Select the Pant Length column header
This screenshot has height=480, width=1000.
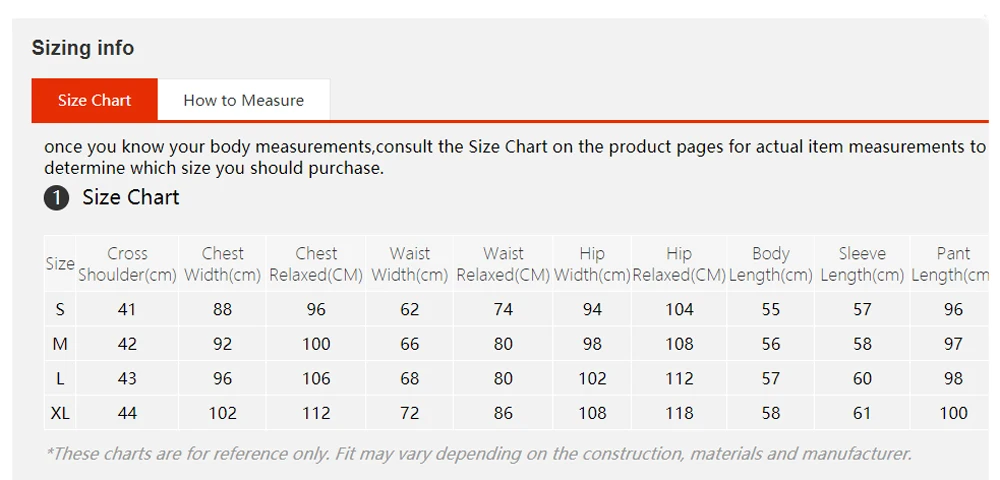(x=953, y=264)
